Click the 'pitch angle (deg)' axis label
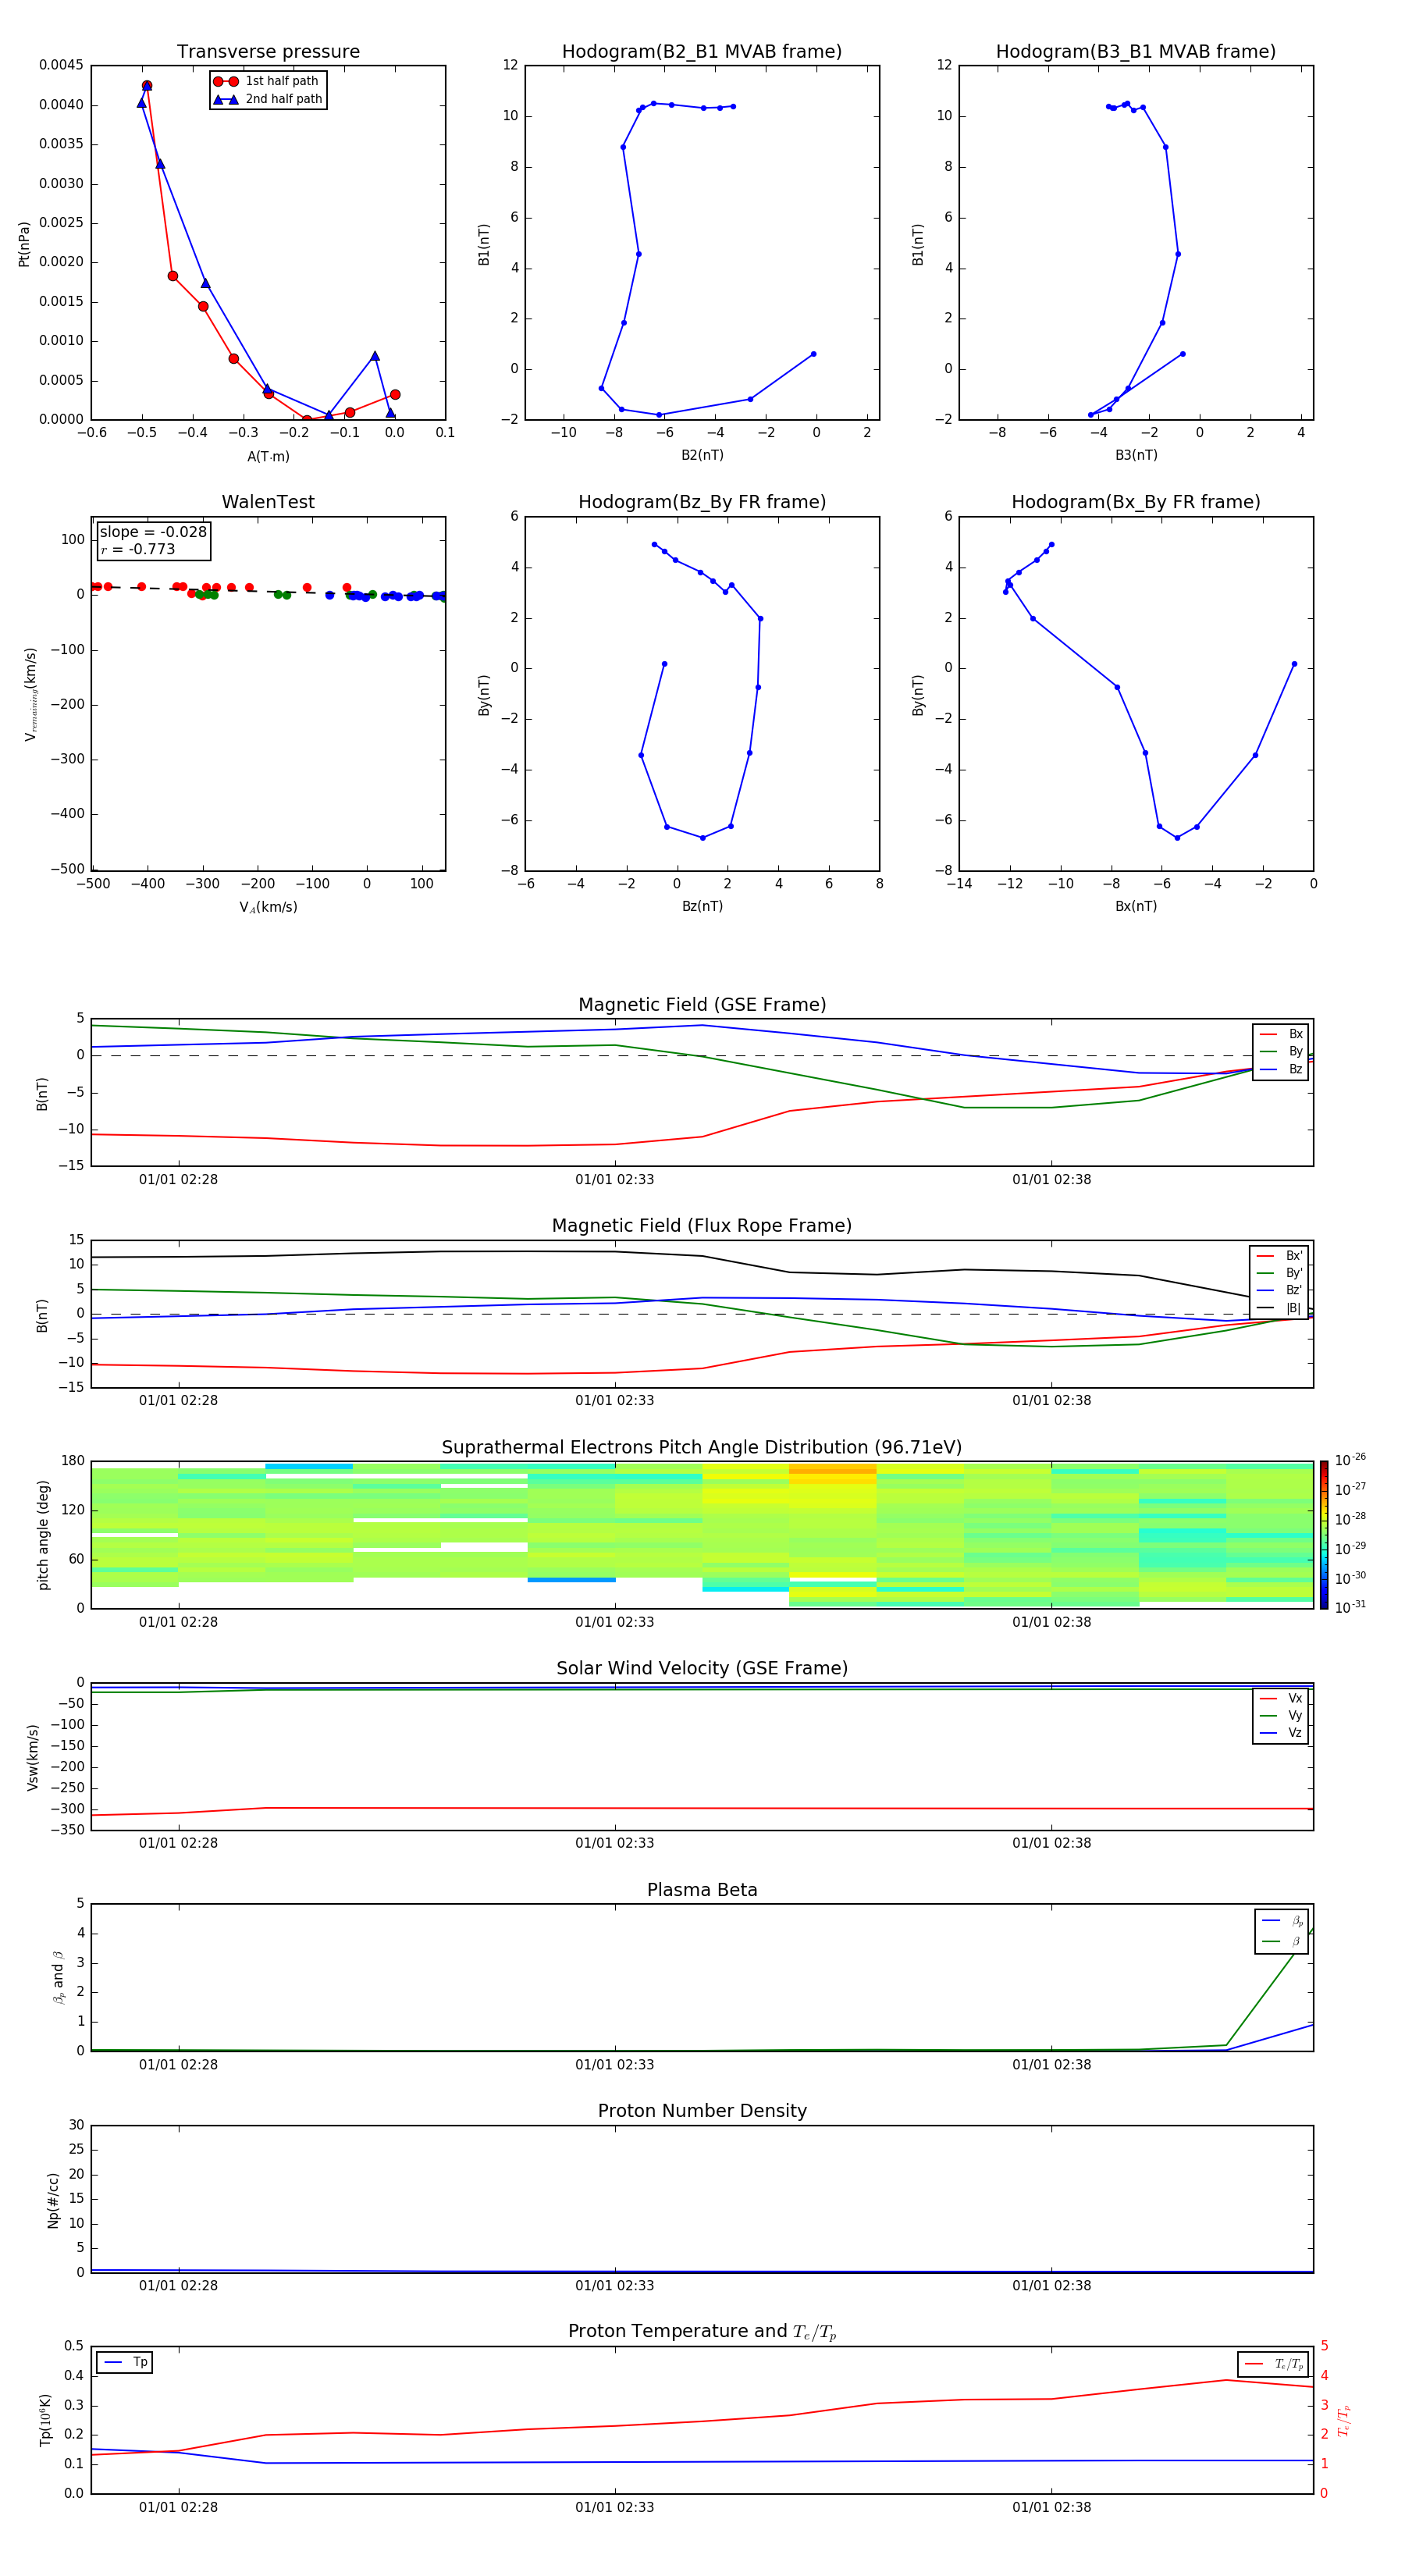The height and width of the screenshot is (2576, 1405). point(43,1535)
